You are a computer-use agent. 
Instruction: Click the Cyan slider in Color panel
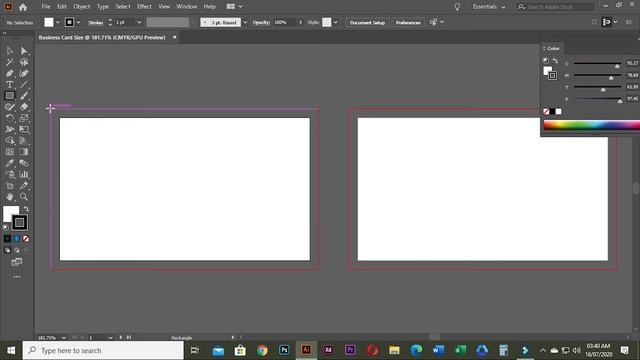[x=597, y=64]
